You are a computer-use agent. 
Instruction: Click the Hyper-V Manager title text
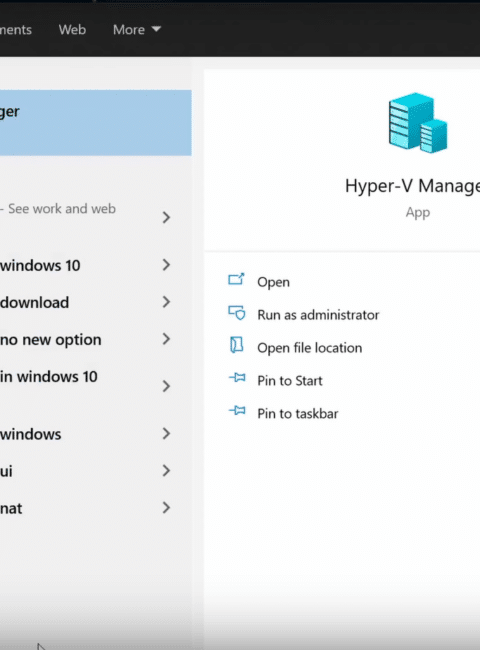(x=412, y=186)
